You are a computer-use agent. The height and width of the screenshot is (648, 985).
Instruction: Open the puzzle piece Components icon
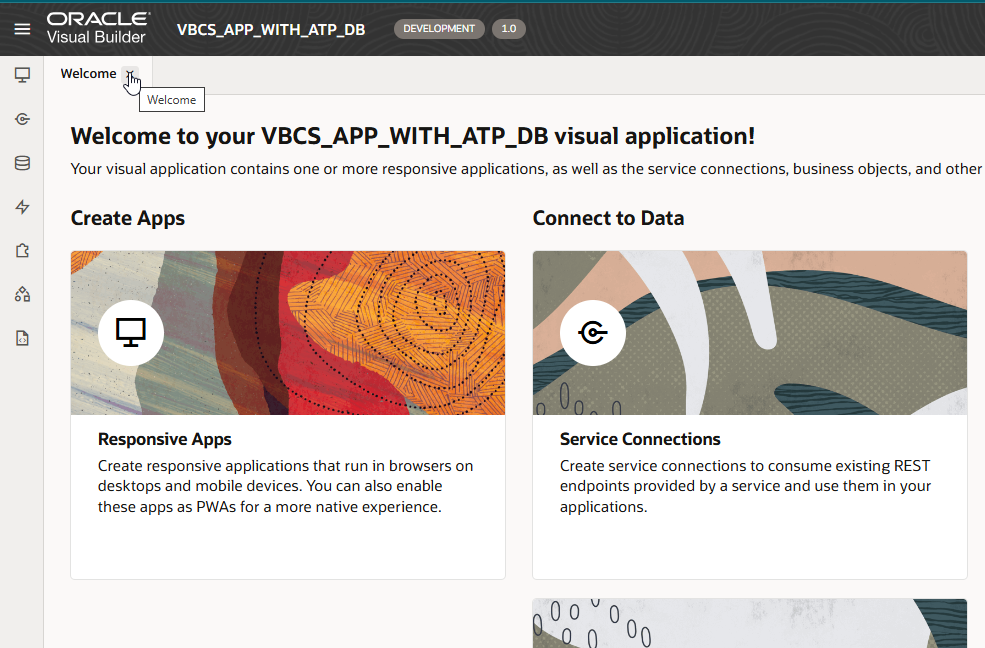22,251
